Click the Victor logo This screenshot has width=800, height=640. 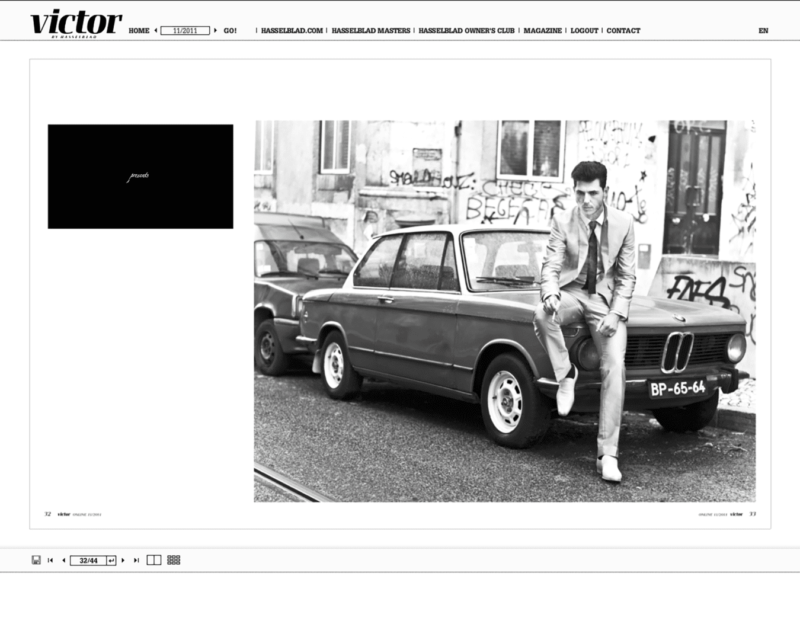coord(75,23)
